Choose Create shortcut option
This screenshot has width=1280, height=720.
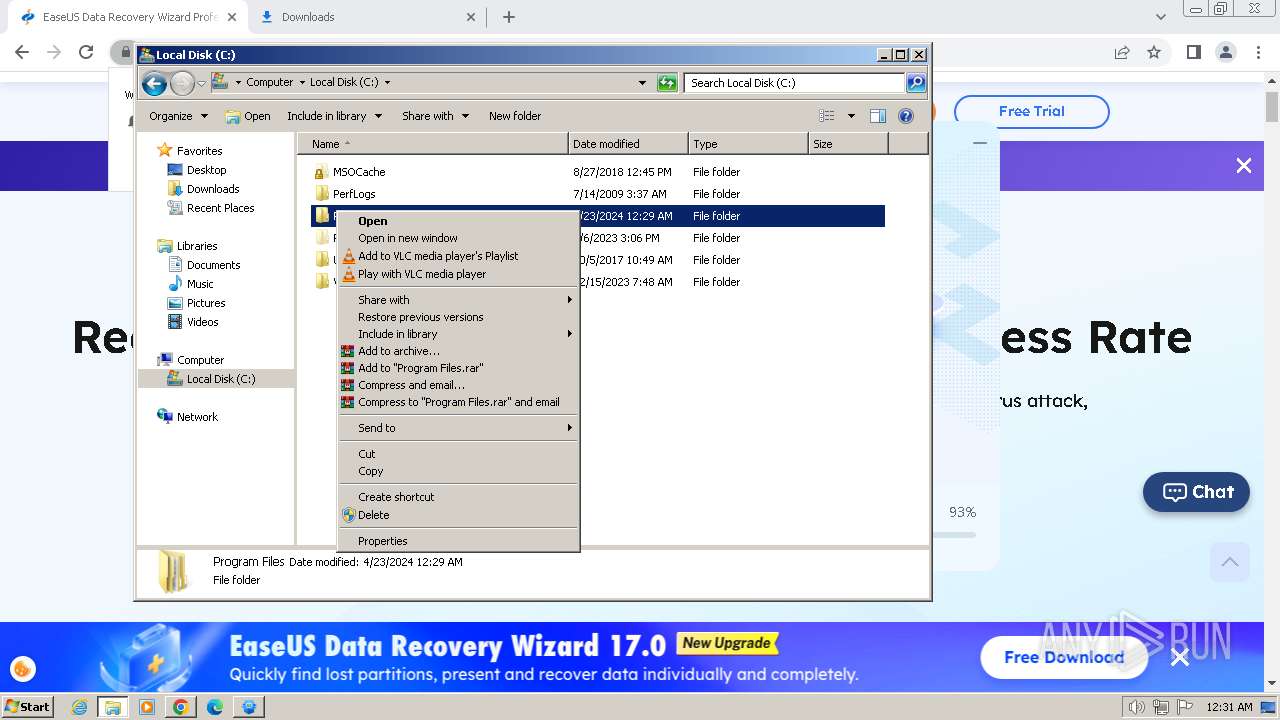point(458,497)
